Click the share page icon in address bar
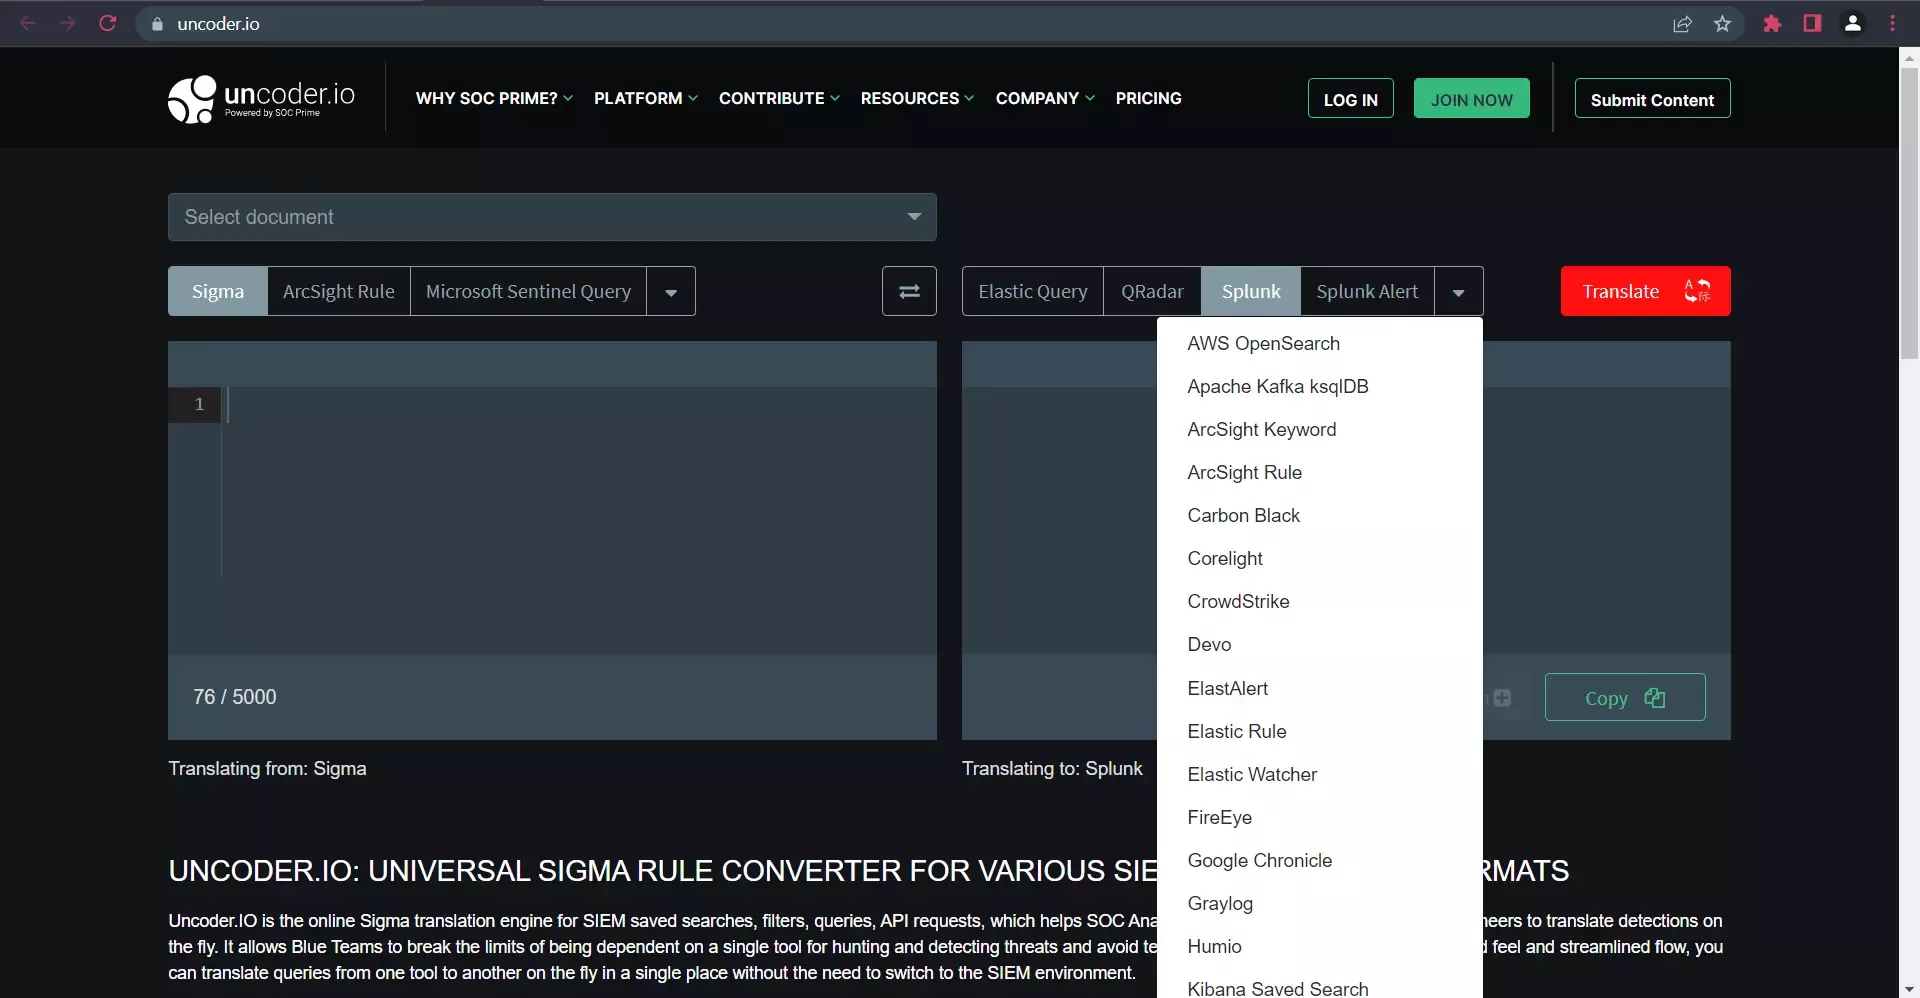Screen dimensions: 1920x998 pyautogui.click(x=1682, y=24)
